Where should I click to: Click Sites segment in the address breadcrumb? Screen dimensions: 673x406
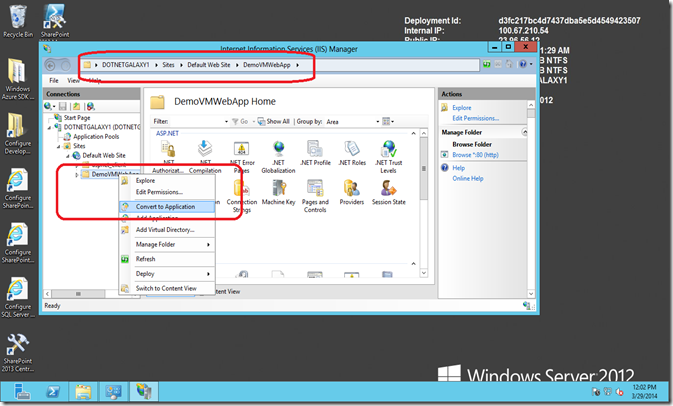(168, 65)
